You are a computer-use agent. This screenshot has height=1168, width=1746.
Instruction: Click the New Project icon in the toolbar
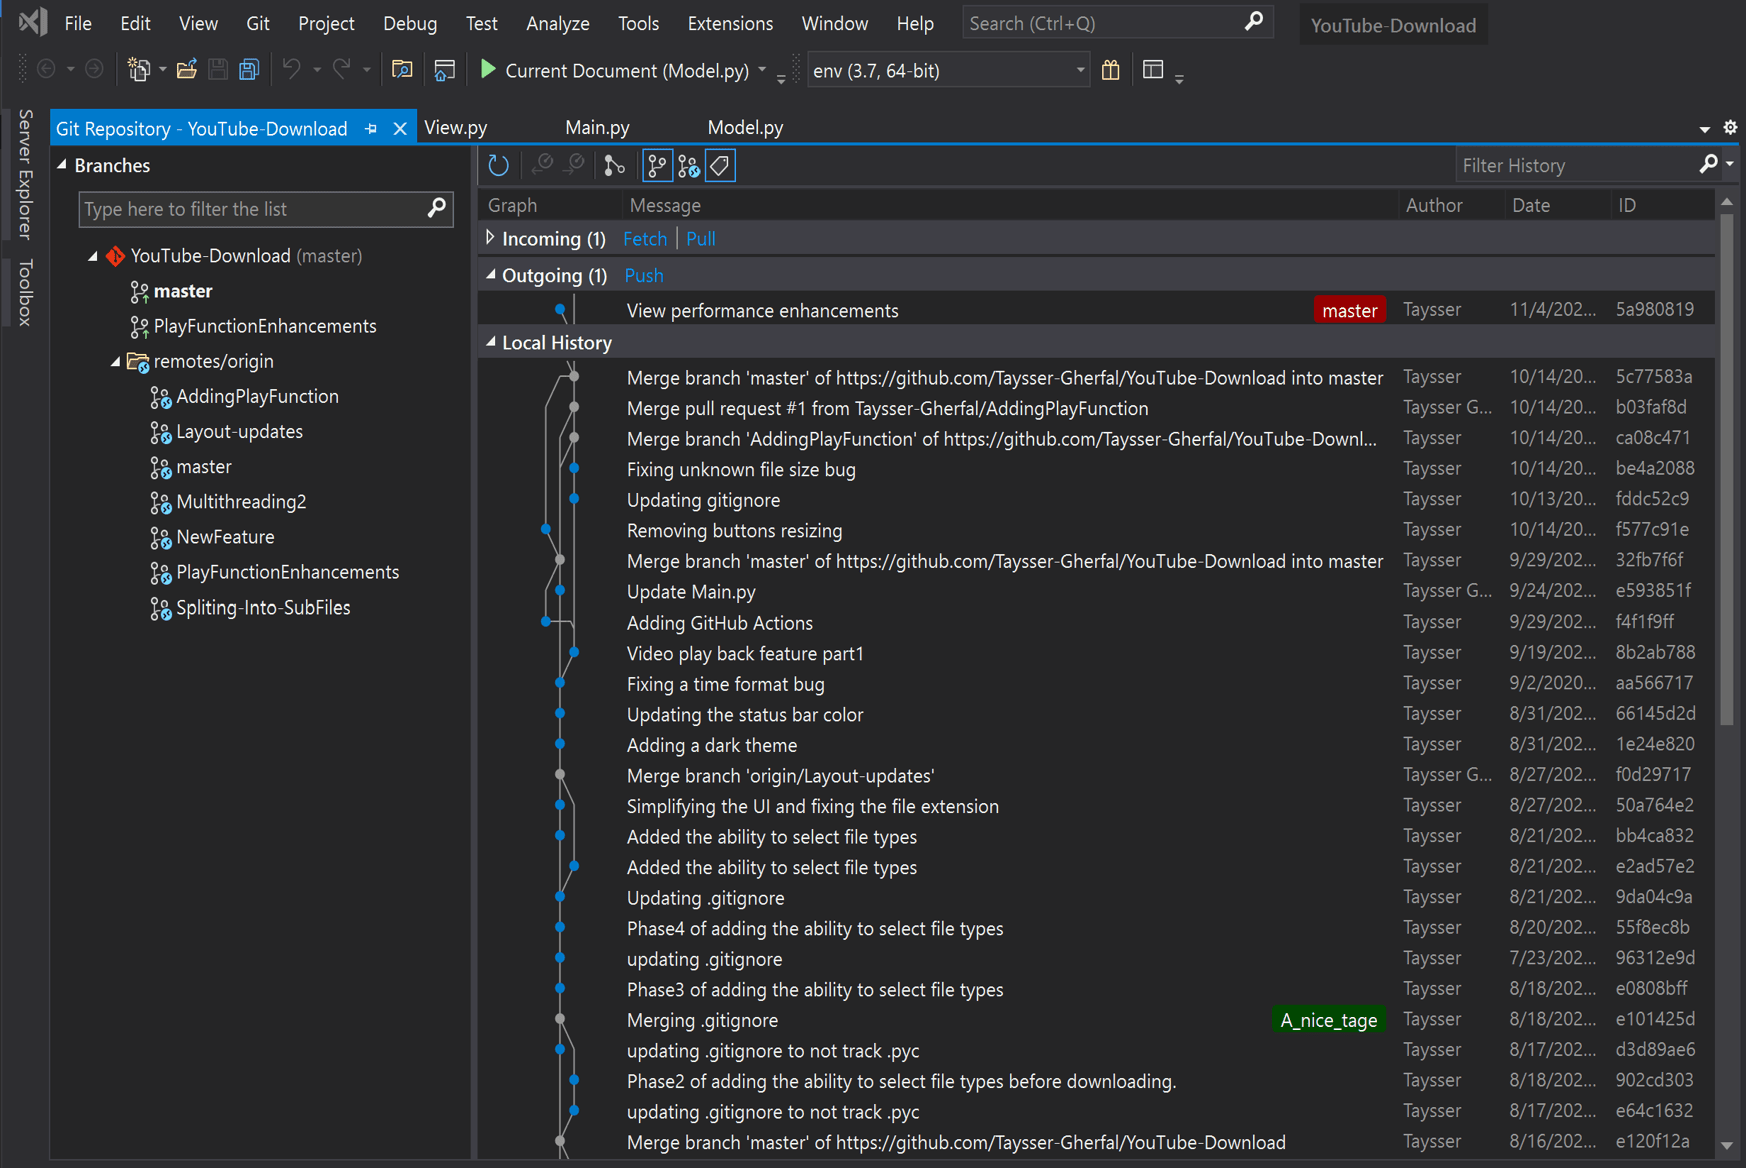click(x=139, y=69)
